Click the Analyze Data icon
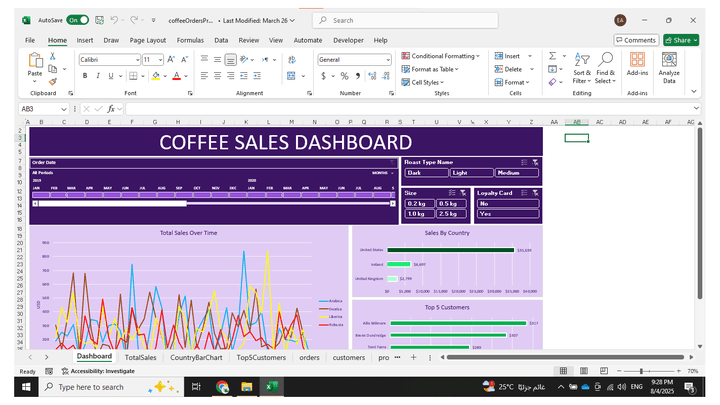This screenshot has height=405, width=720. click(669, 66)
